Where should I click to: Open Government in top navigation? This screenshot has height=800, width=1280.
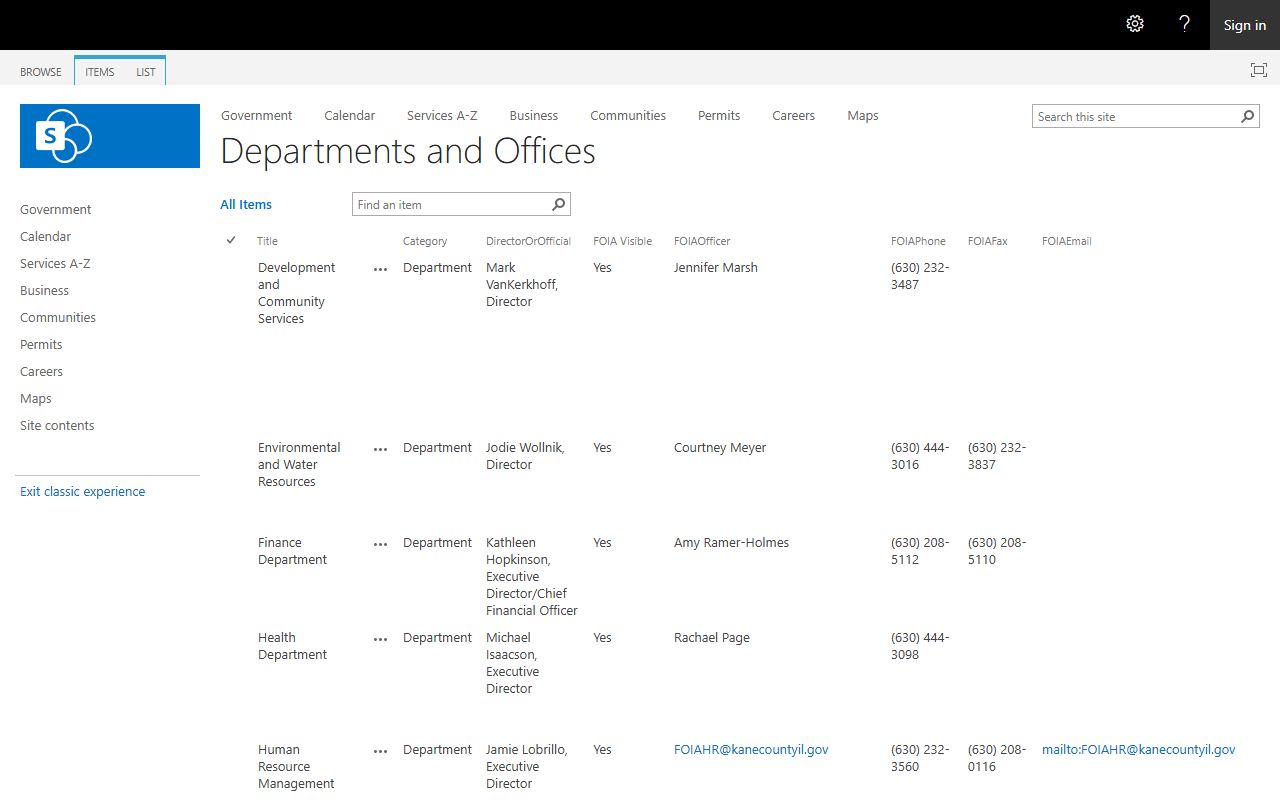257,116
